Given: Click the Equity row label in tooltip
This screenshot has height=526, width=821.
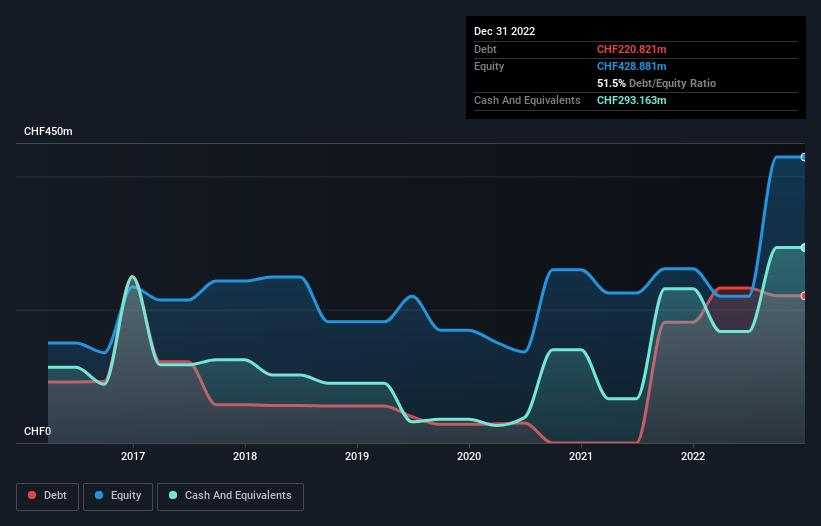Looking at the screenshot, I should [x=489, y=66].
